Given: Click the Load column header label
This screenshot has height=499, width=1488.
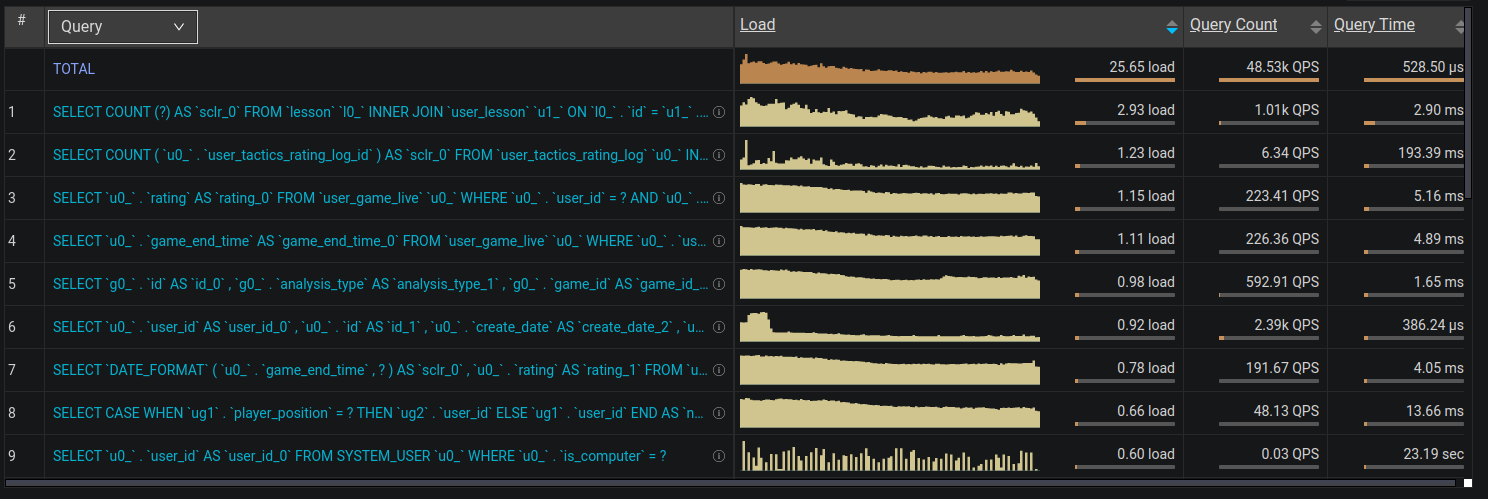Looking at the screenshot, I should (757, 25).
